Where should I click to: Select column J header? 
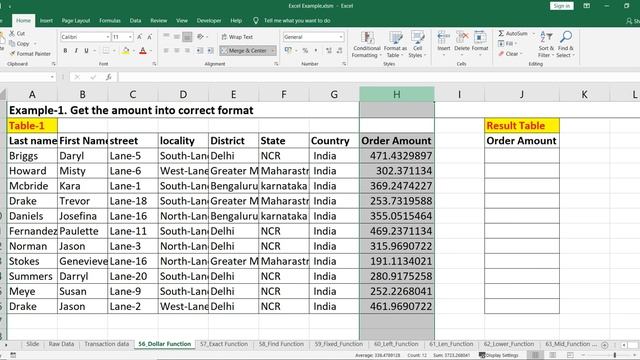click(x=522, y=94)
